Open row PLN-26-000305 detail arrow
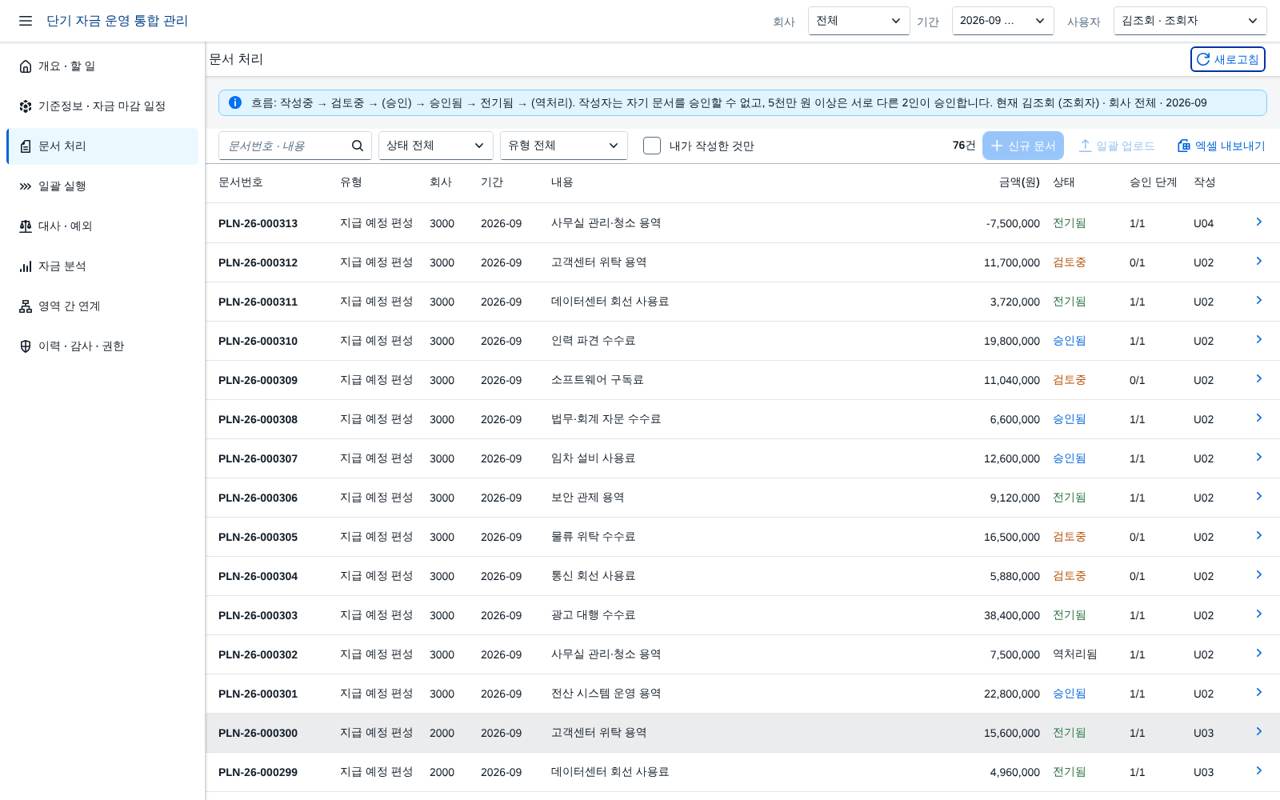Image resolution: width=1280 pixels, height=800 pixels. click(1259, 536)
